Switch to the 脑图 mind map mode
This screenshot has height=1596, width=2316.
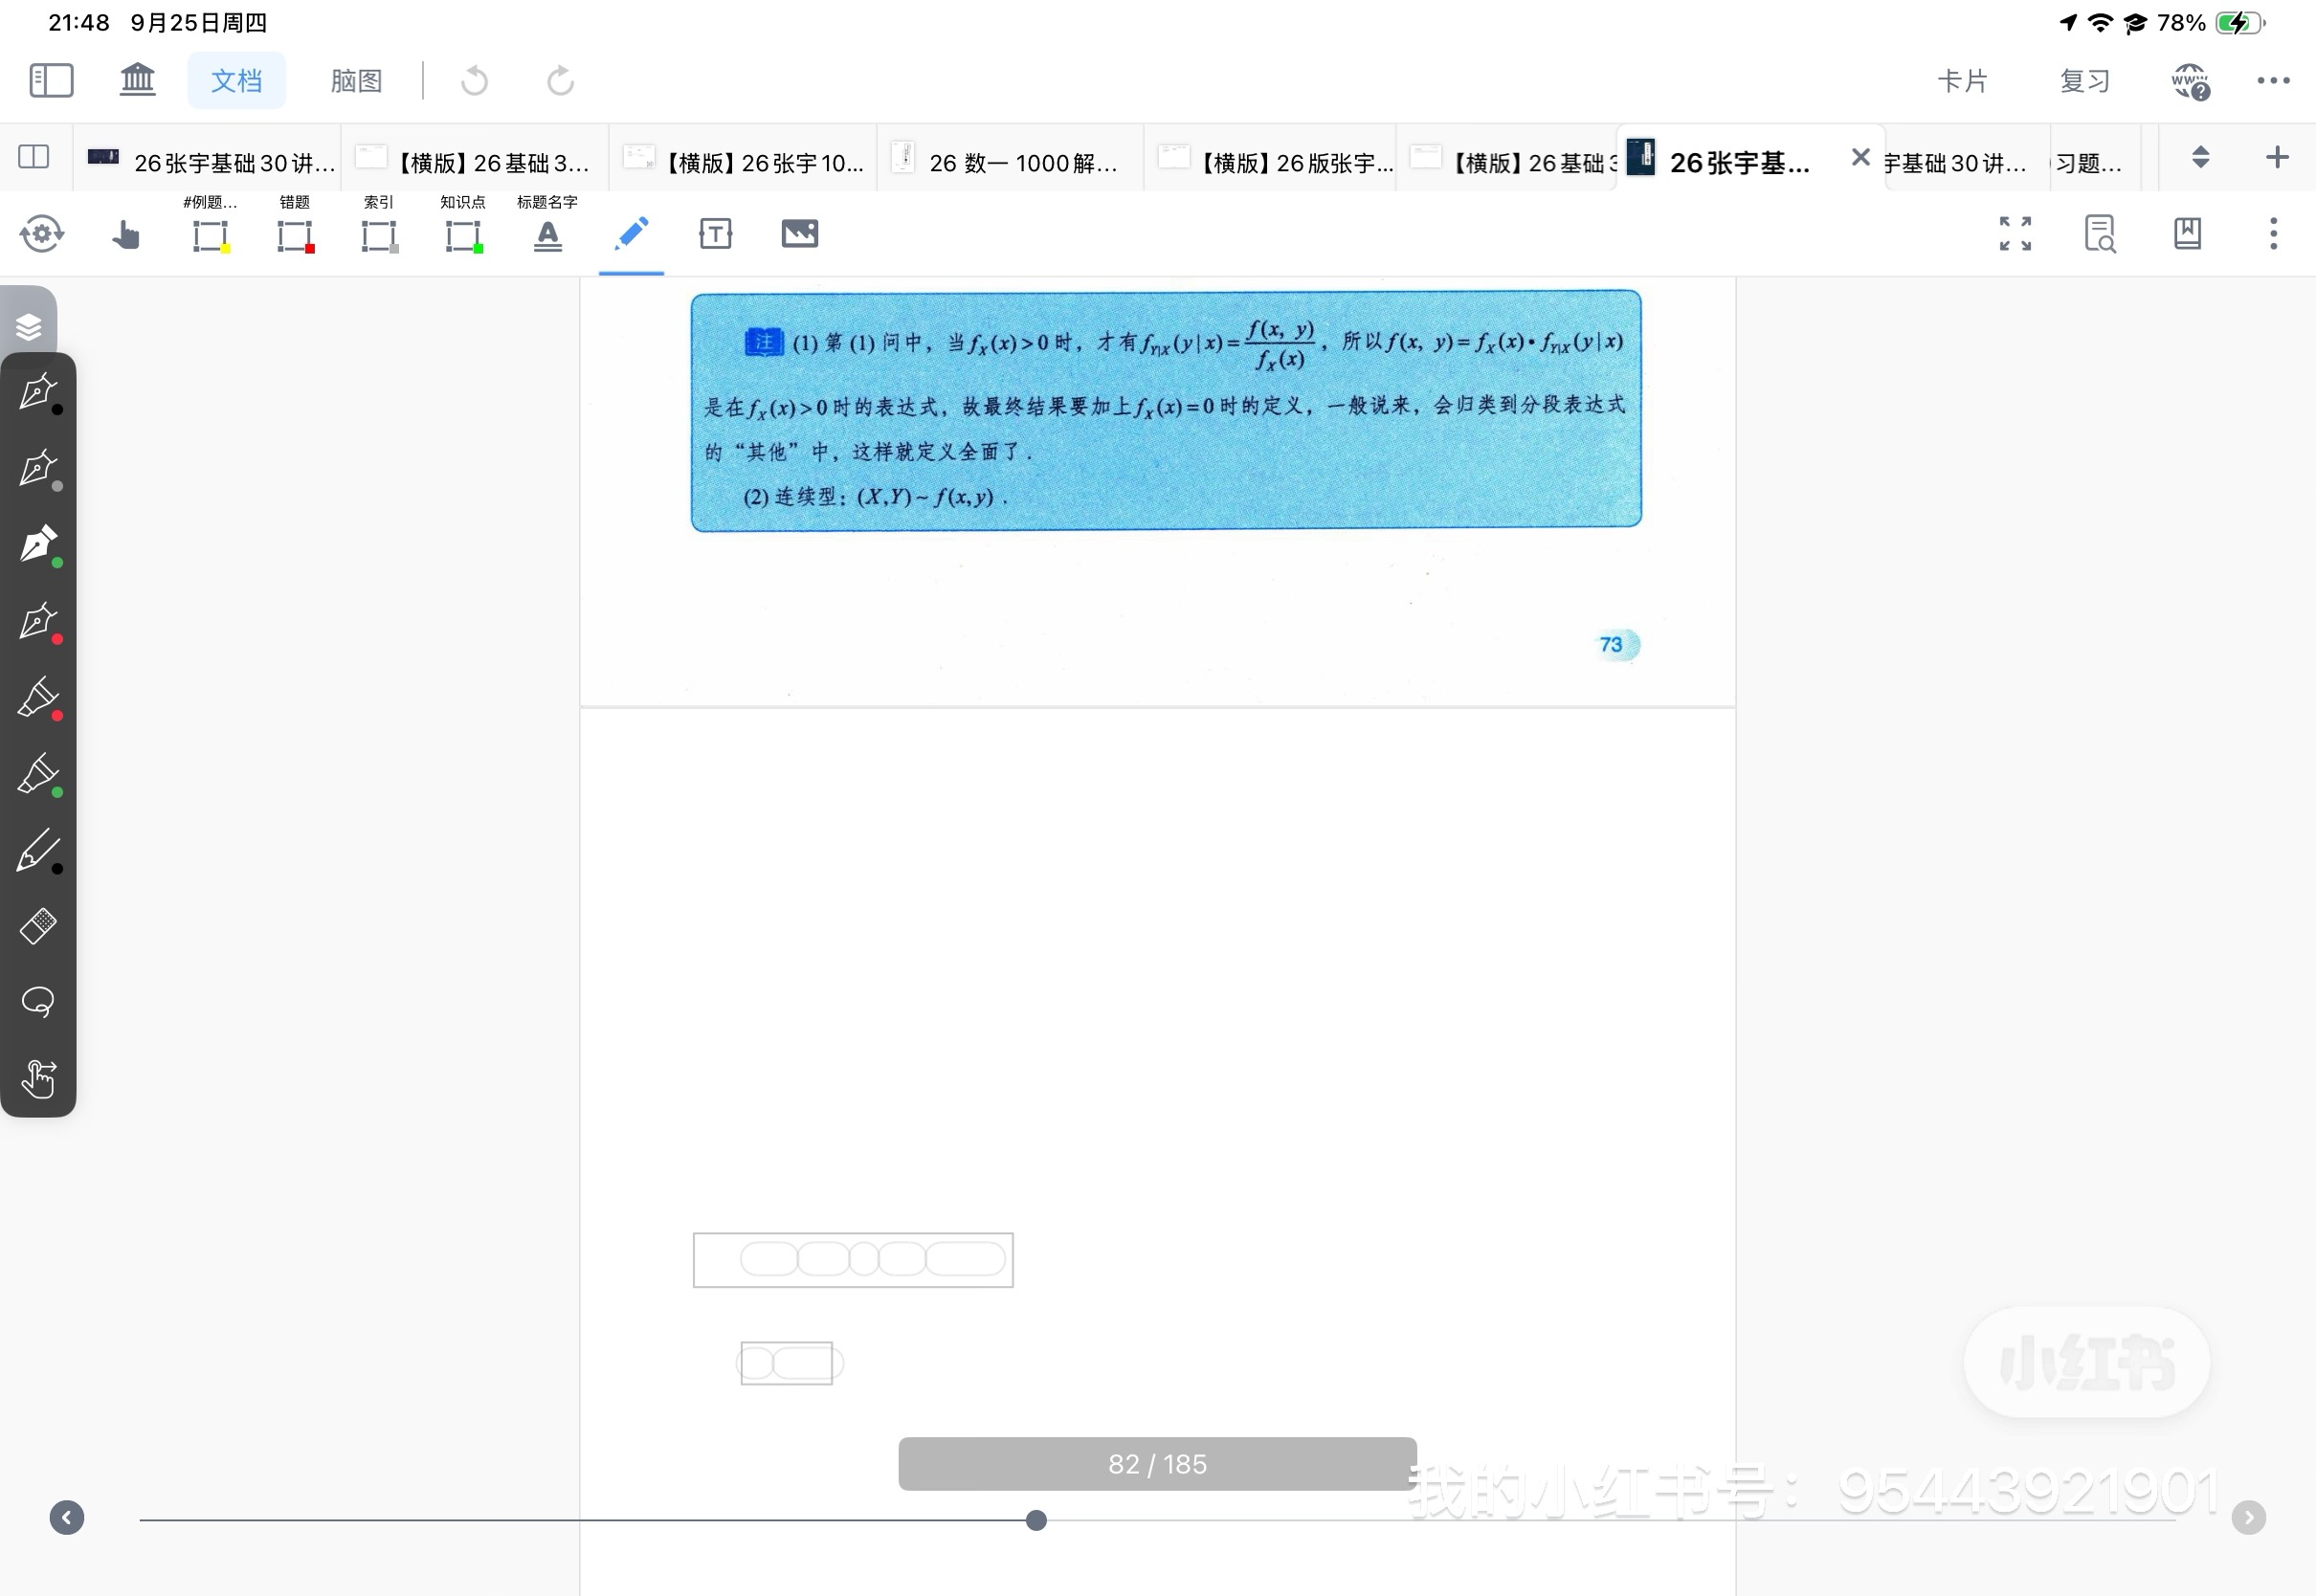point(357,80)
